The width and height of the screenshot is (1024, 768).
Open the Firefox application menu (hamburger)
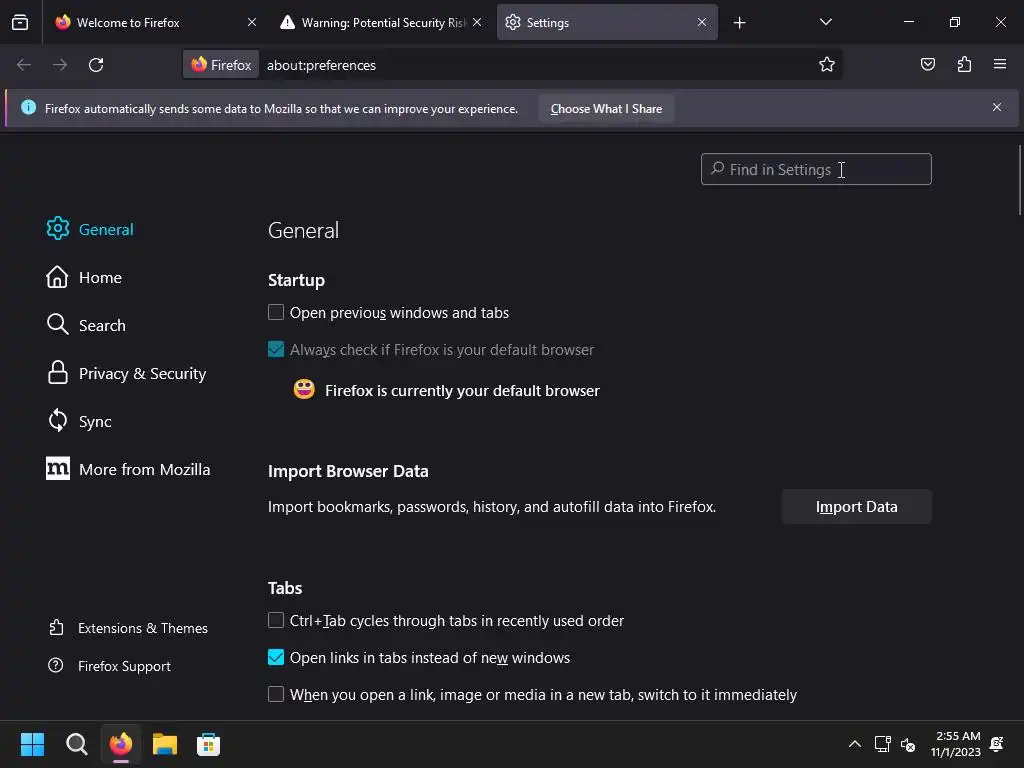1000,65
